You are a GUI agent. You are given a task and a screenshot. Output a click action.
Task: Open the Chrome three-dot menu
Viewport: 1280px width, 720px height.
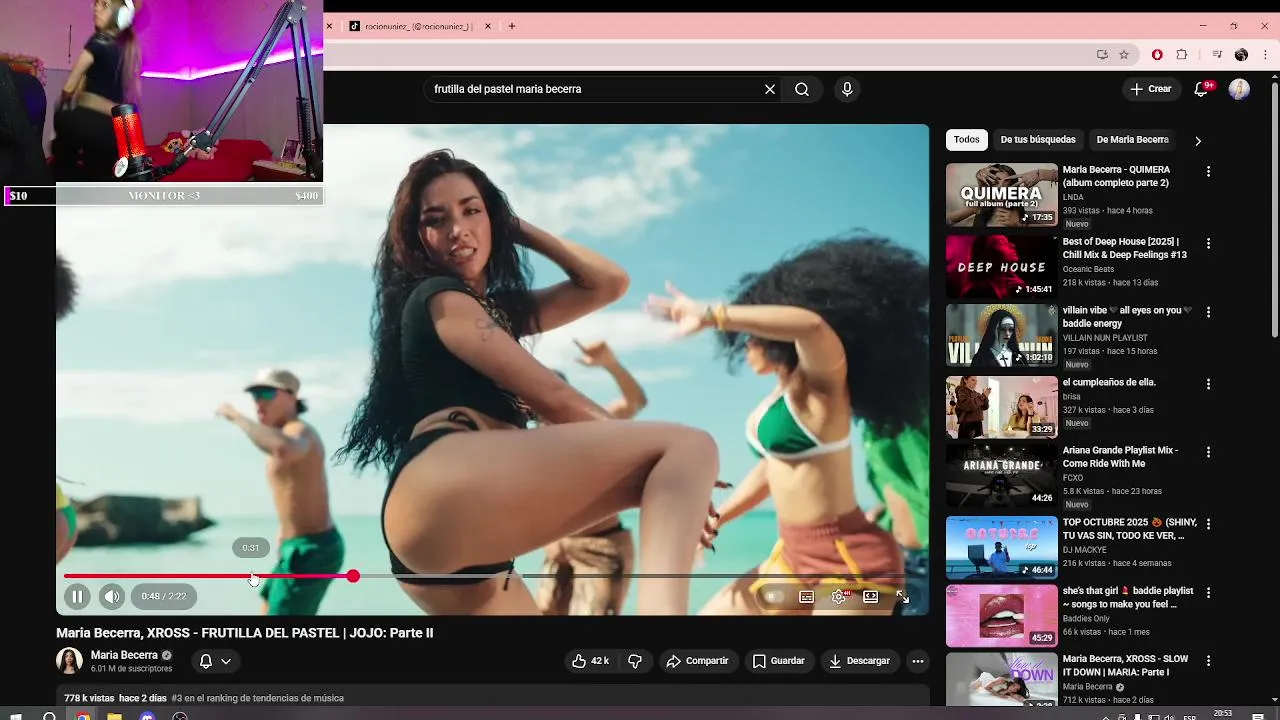tap(1264, 55)
